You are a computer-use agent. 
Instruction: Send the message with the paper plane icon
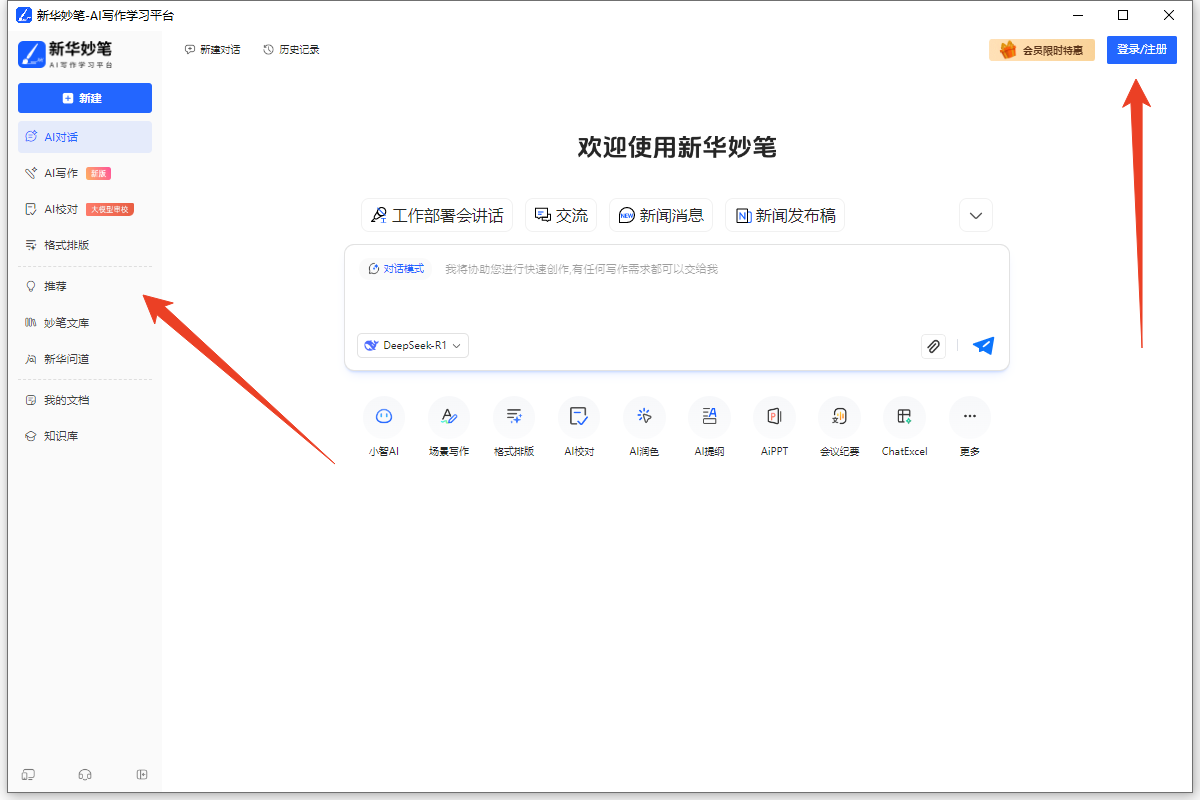click(983, 345)
